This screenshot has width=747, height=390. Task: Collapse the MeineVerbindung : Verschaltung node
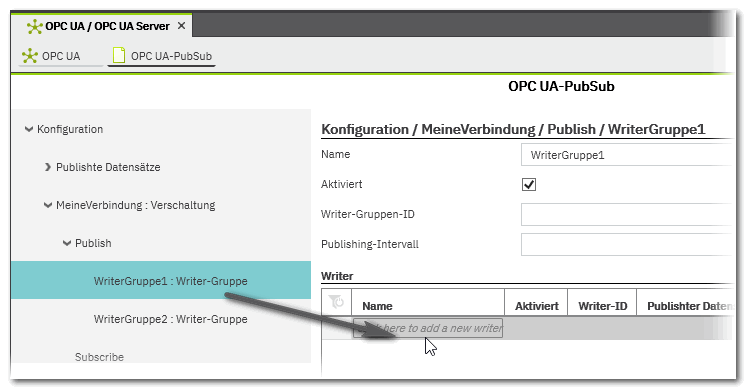[48, 205]
